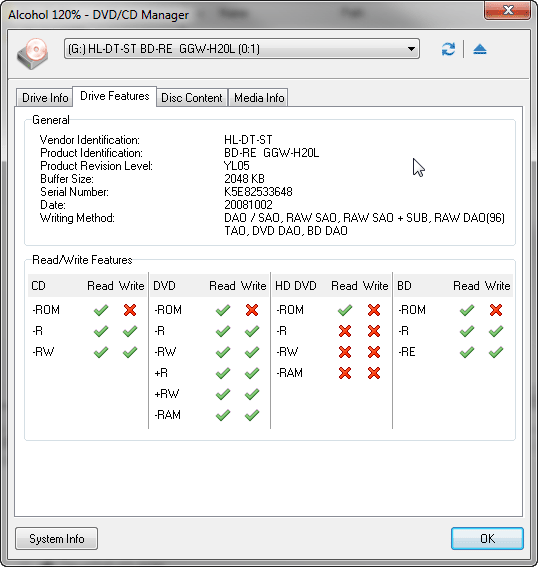Click the HD DVD -RAM row label

[x=290, y=373]
